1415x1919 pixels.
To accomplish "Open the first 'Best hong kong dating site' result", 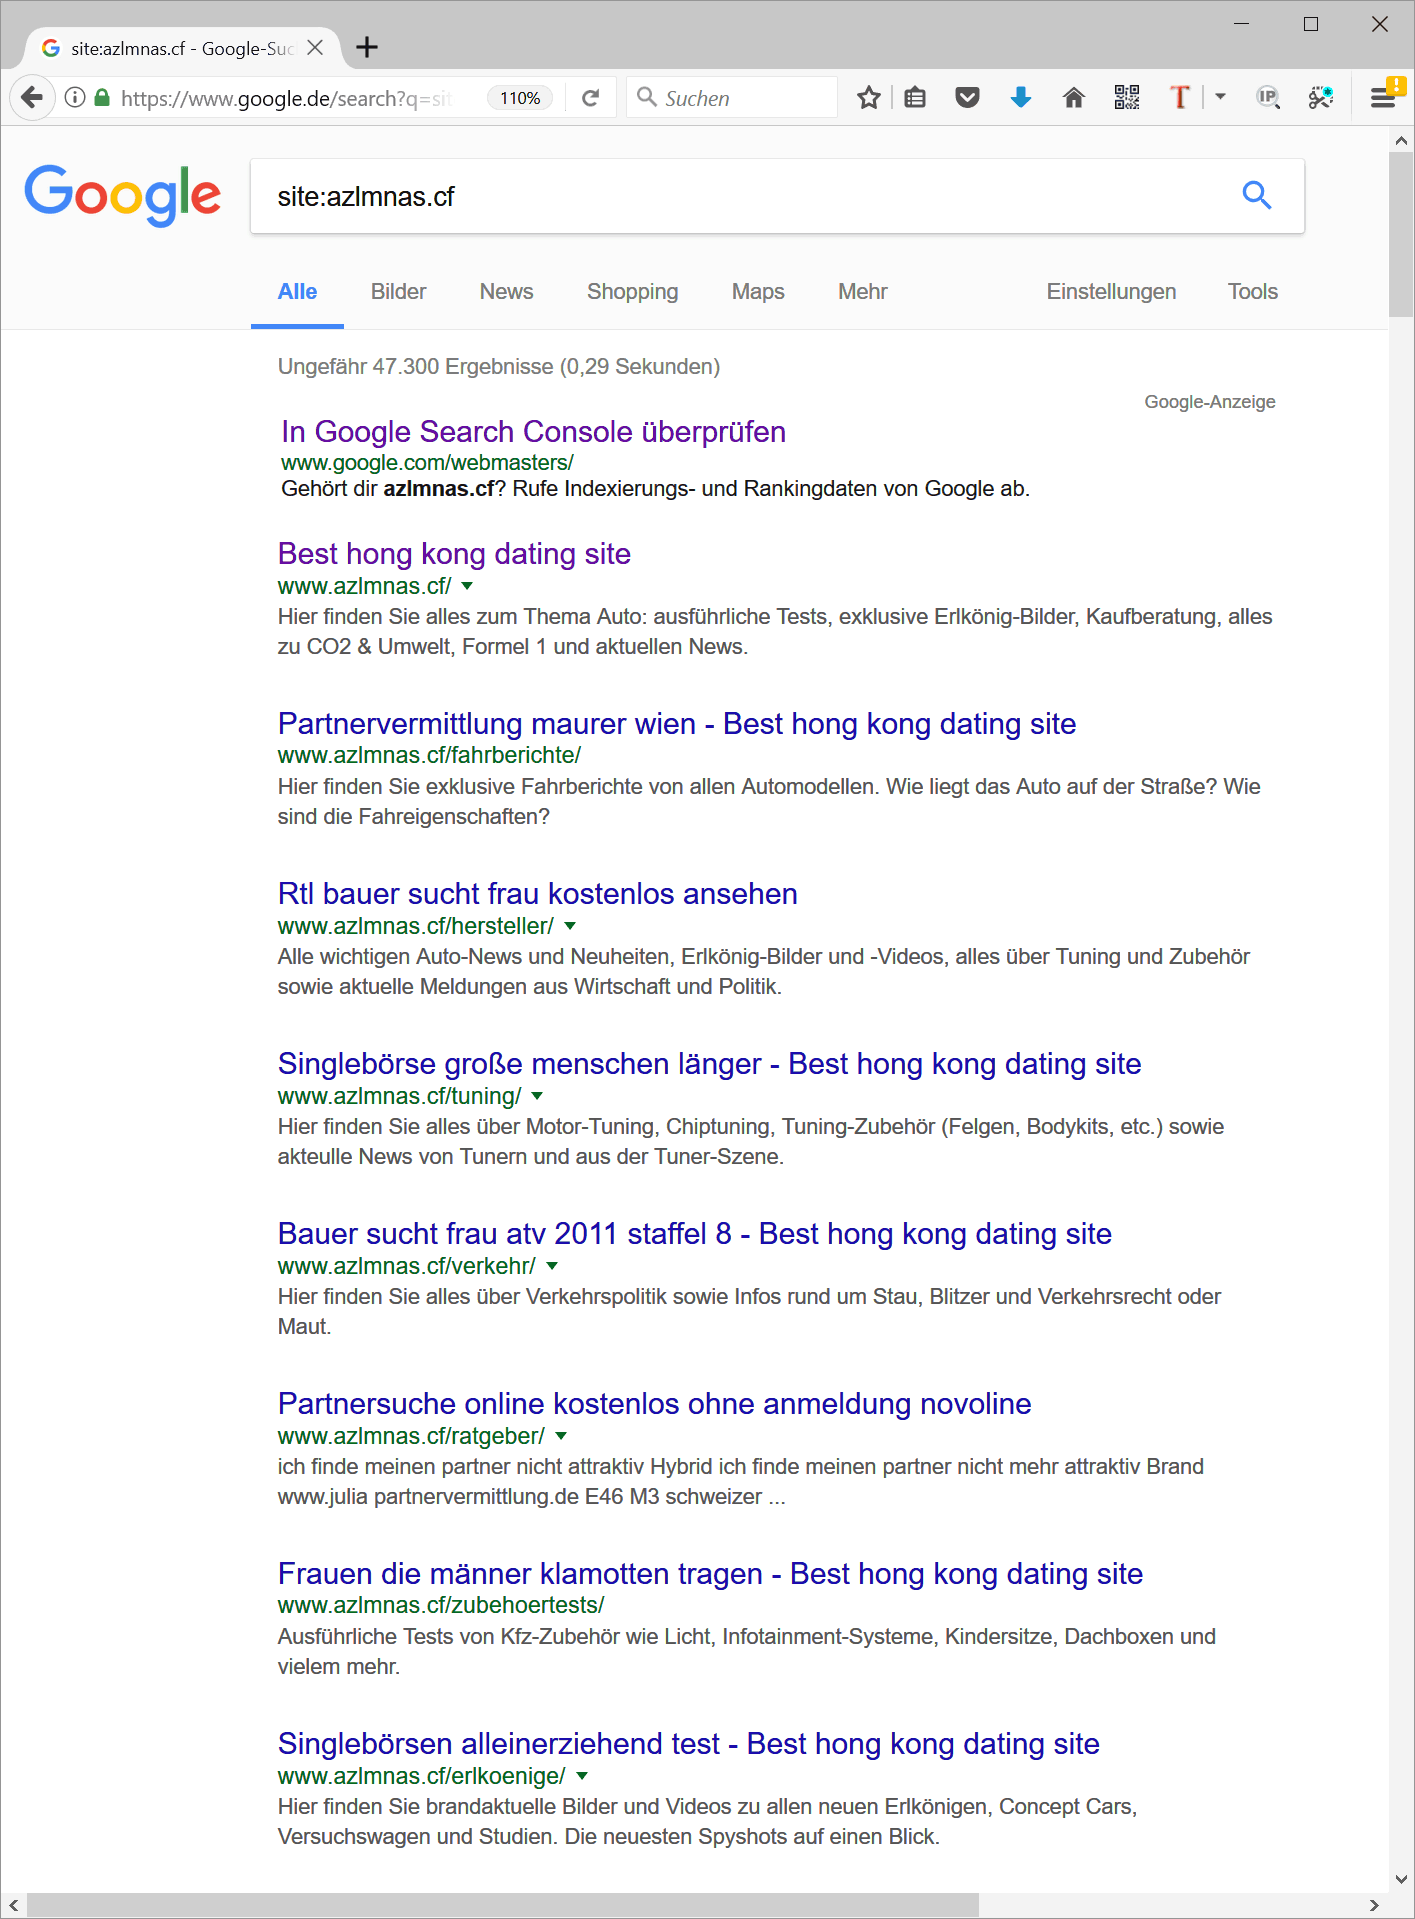I will coord(454,554).
